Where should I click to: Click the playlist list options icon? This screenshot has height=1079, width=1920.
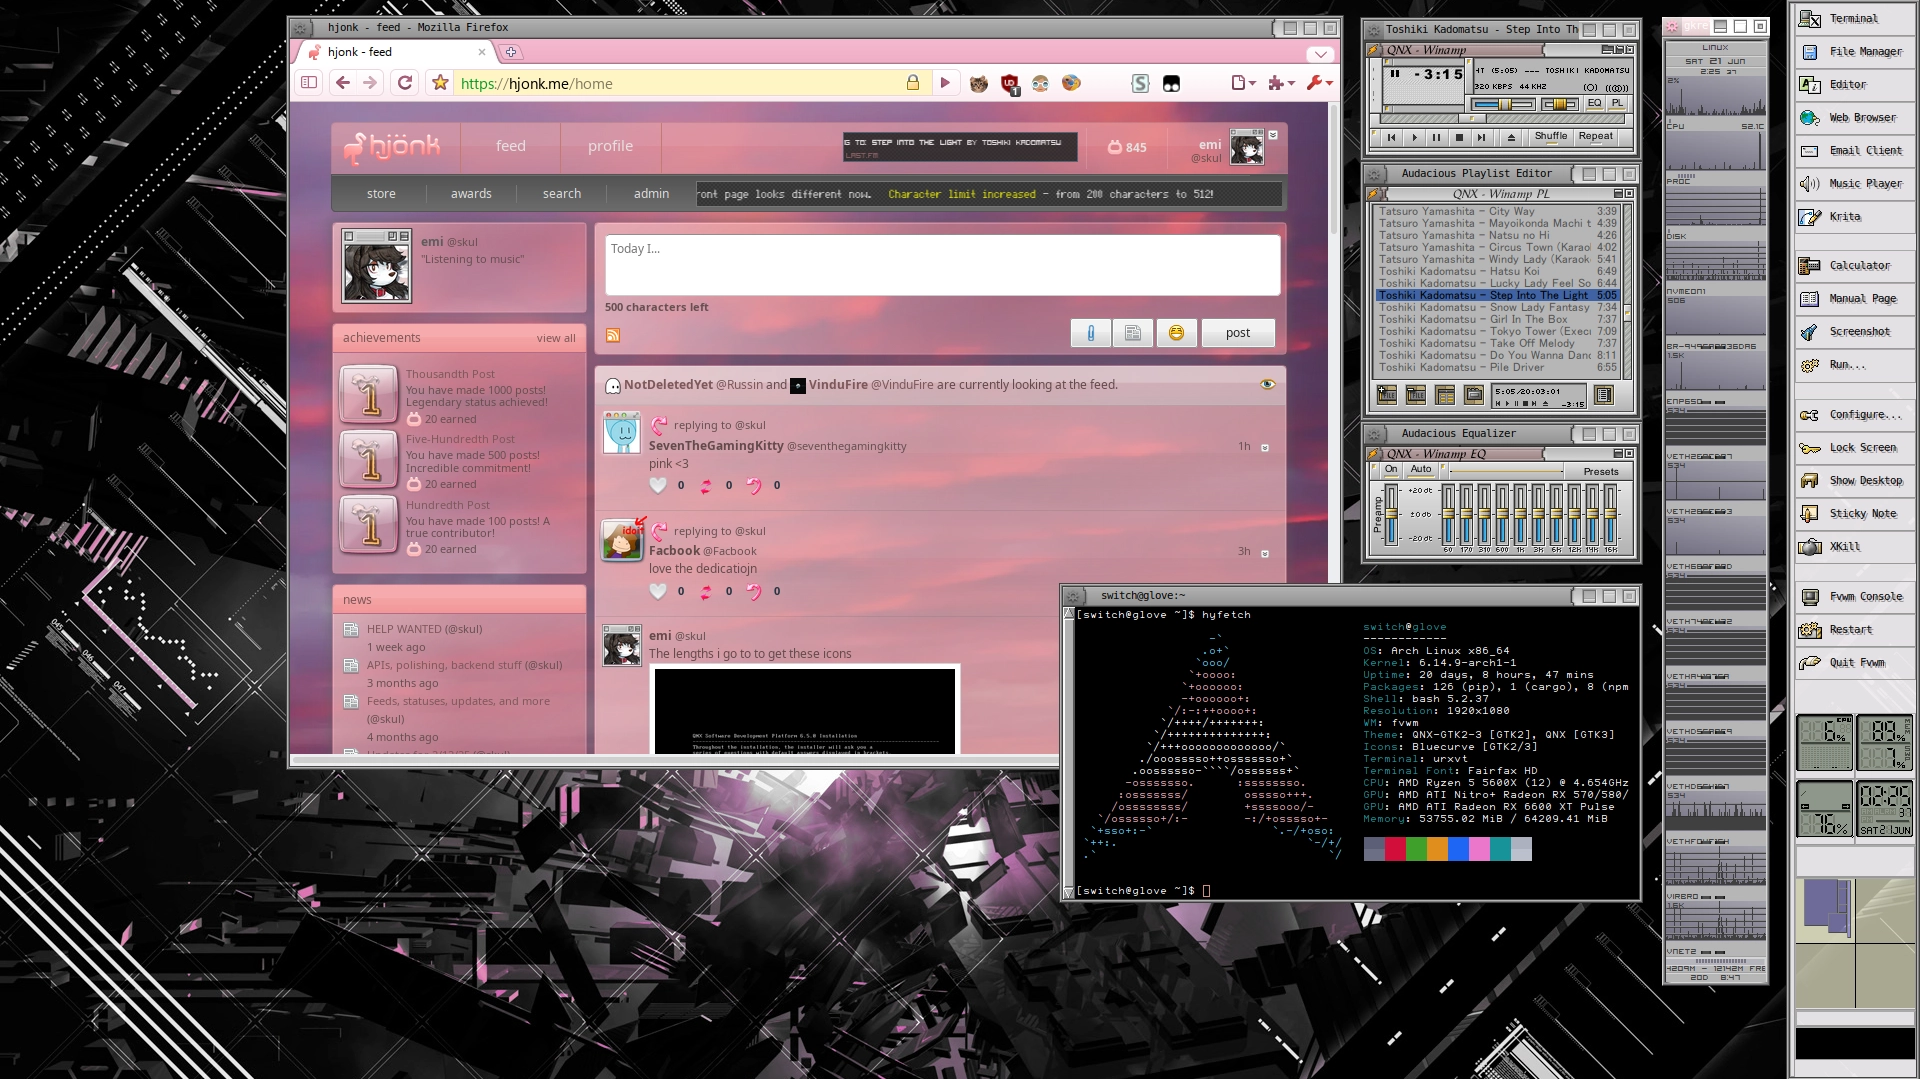click(1604, 395)
